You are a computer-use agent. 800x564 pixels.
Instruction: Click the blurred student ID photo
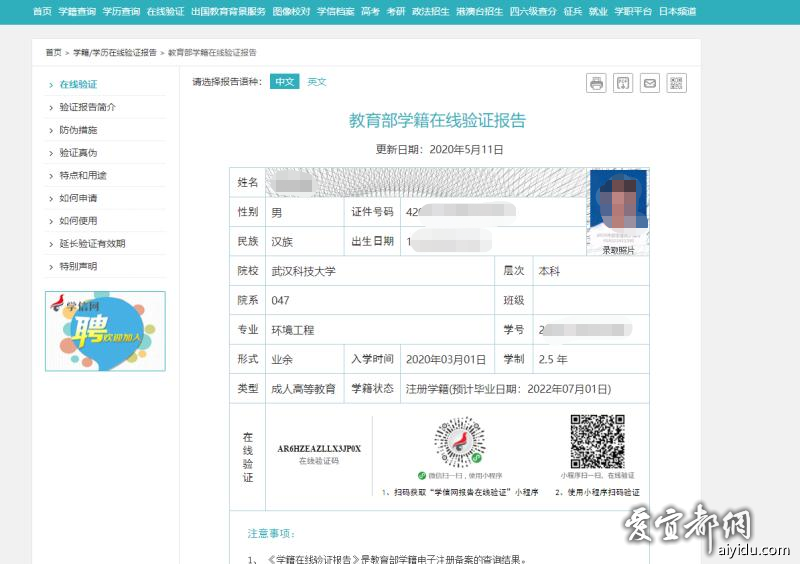(618, 207)
